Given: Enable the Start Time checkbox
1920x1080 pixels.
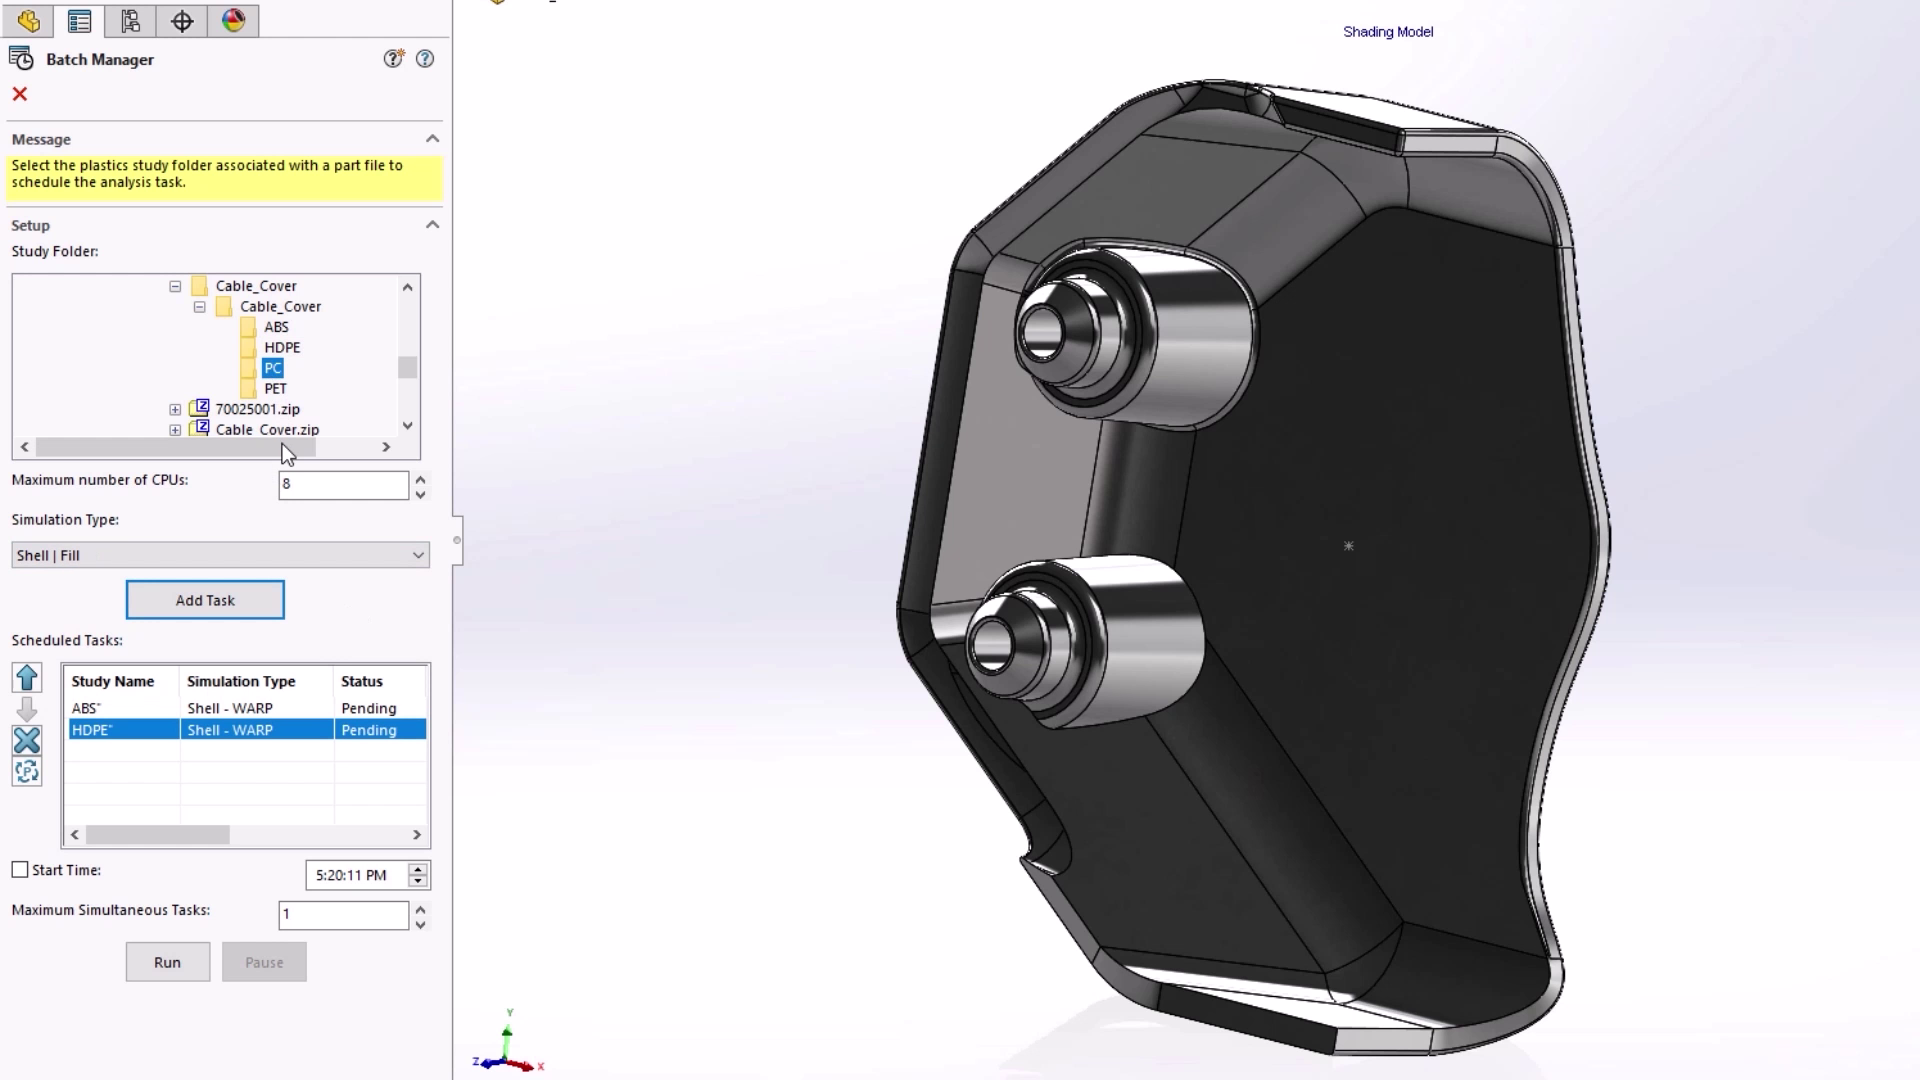Looking at the screenshot, I should pos(19,869).
